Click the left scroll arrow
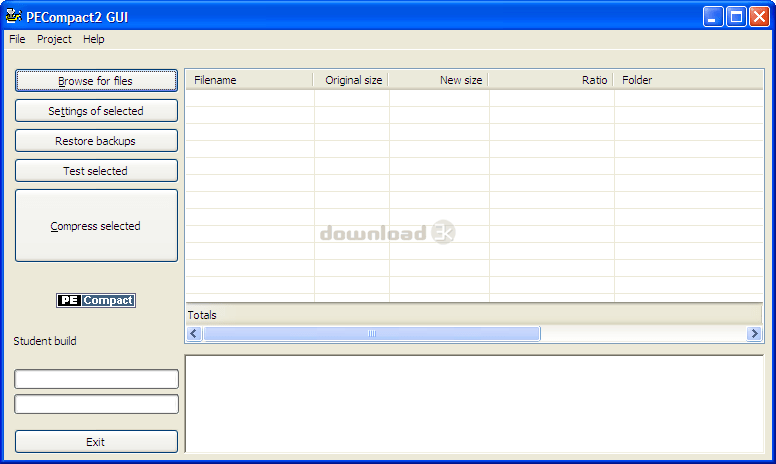Image resolution: width=776 pixels, height=464 pixels. [x=194, y=334]
